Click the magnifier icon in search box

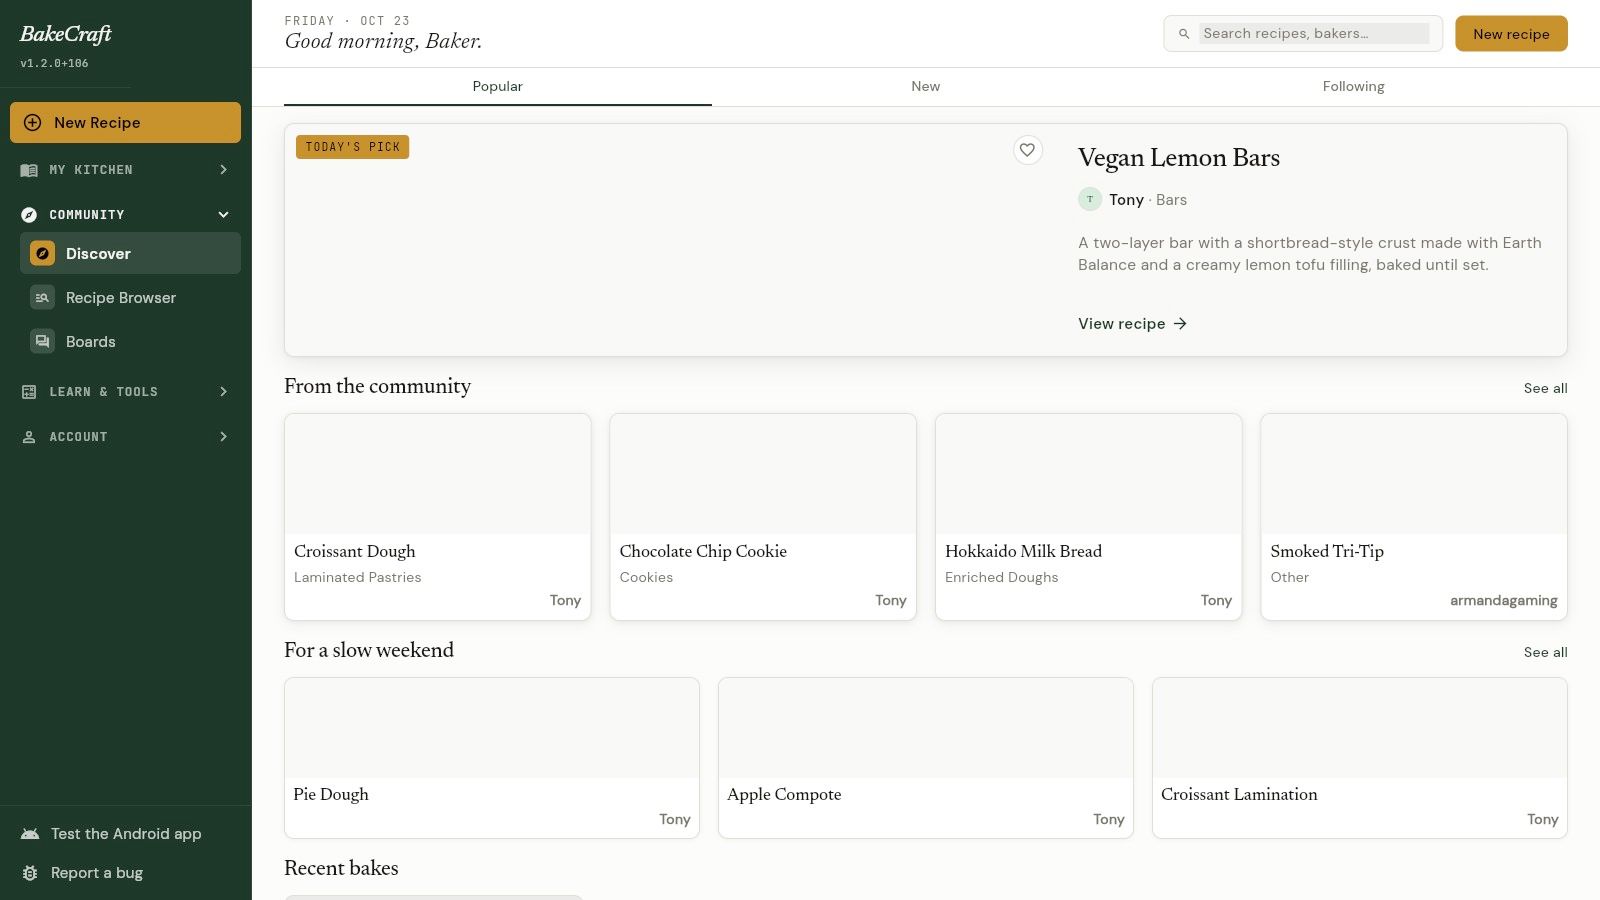(x=1184, y=34)
